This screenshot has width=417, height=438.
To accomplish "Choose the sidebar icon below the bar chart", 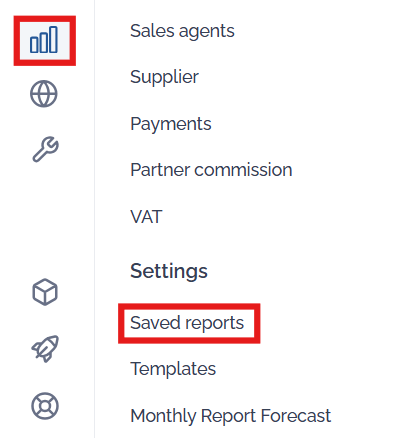I will click(44, 94).
